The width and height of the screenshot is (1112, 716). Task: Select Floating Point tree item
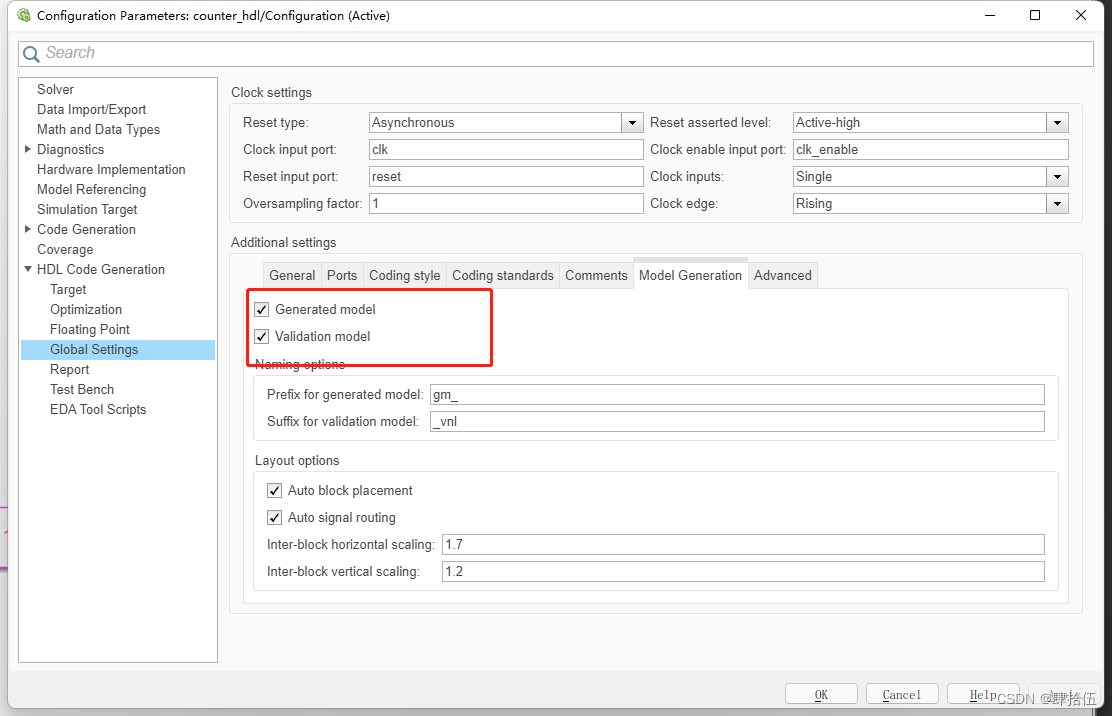[90, 329]
